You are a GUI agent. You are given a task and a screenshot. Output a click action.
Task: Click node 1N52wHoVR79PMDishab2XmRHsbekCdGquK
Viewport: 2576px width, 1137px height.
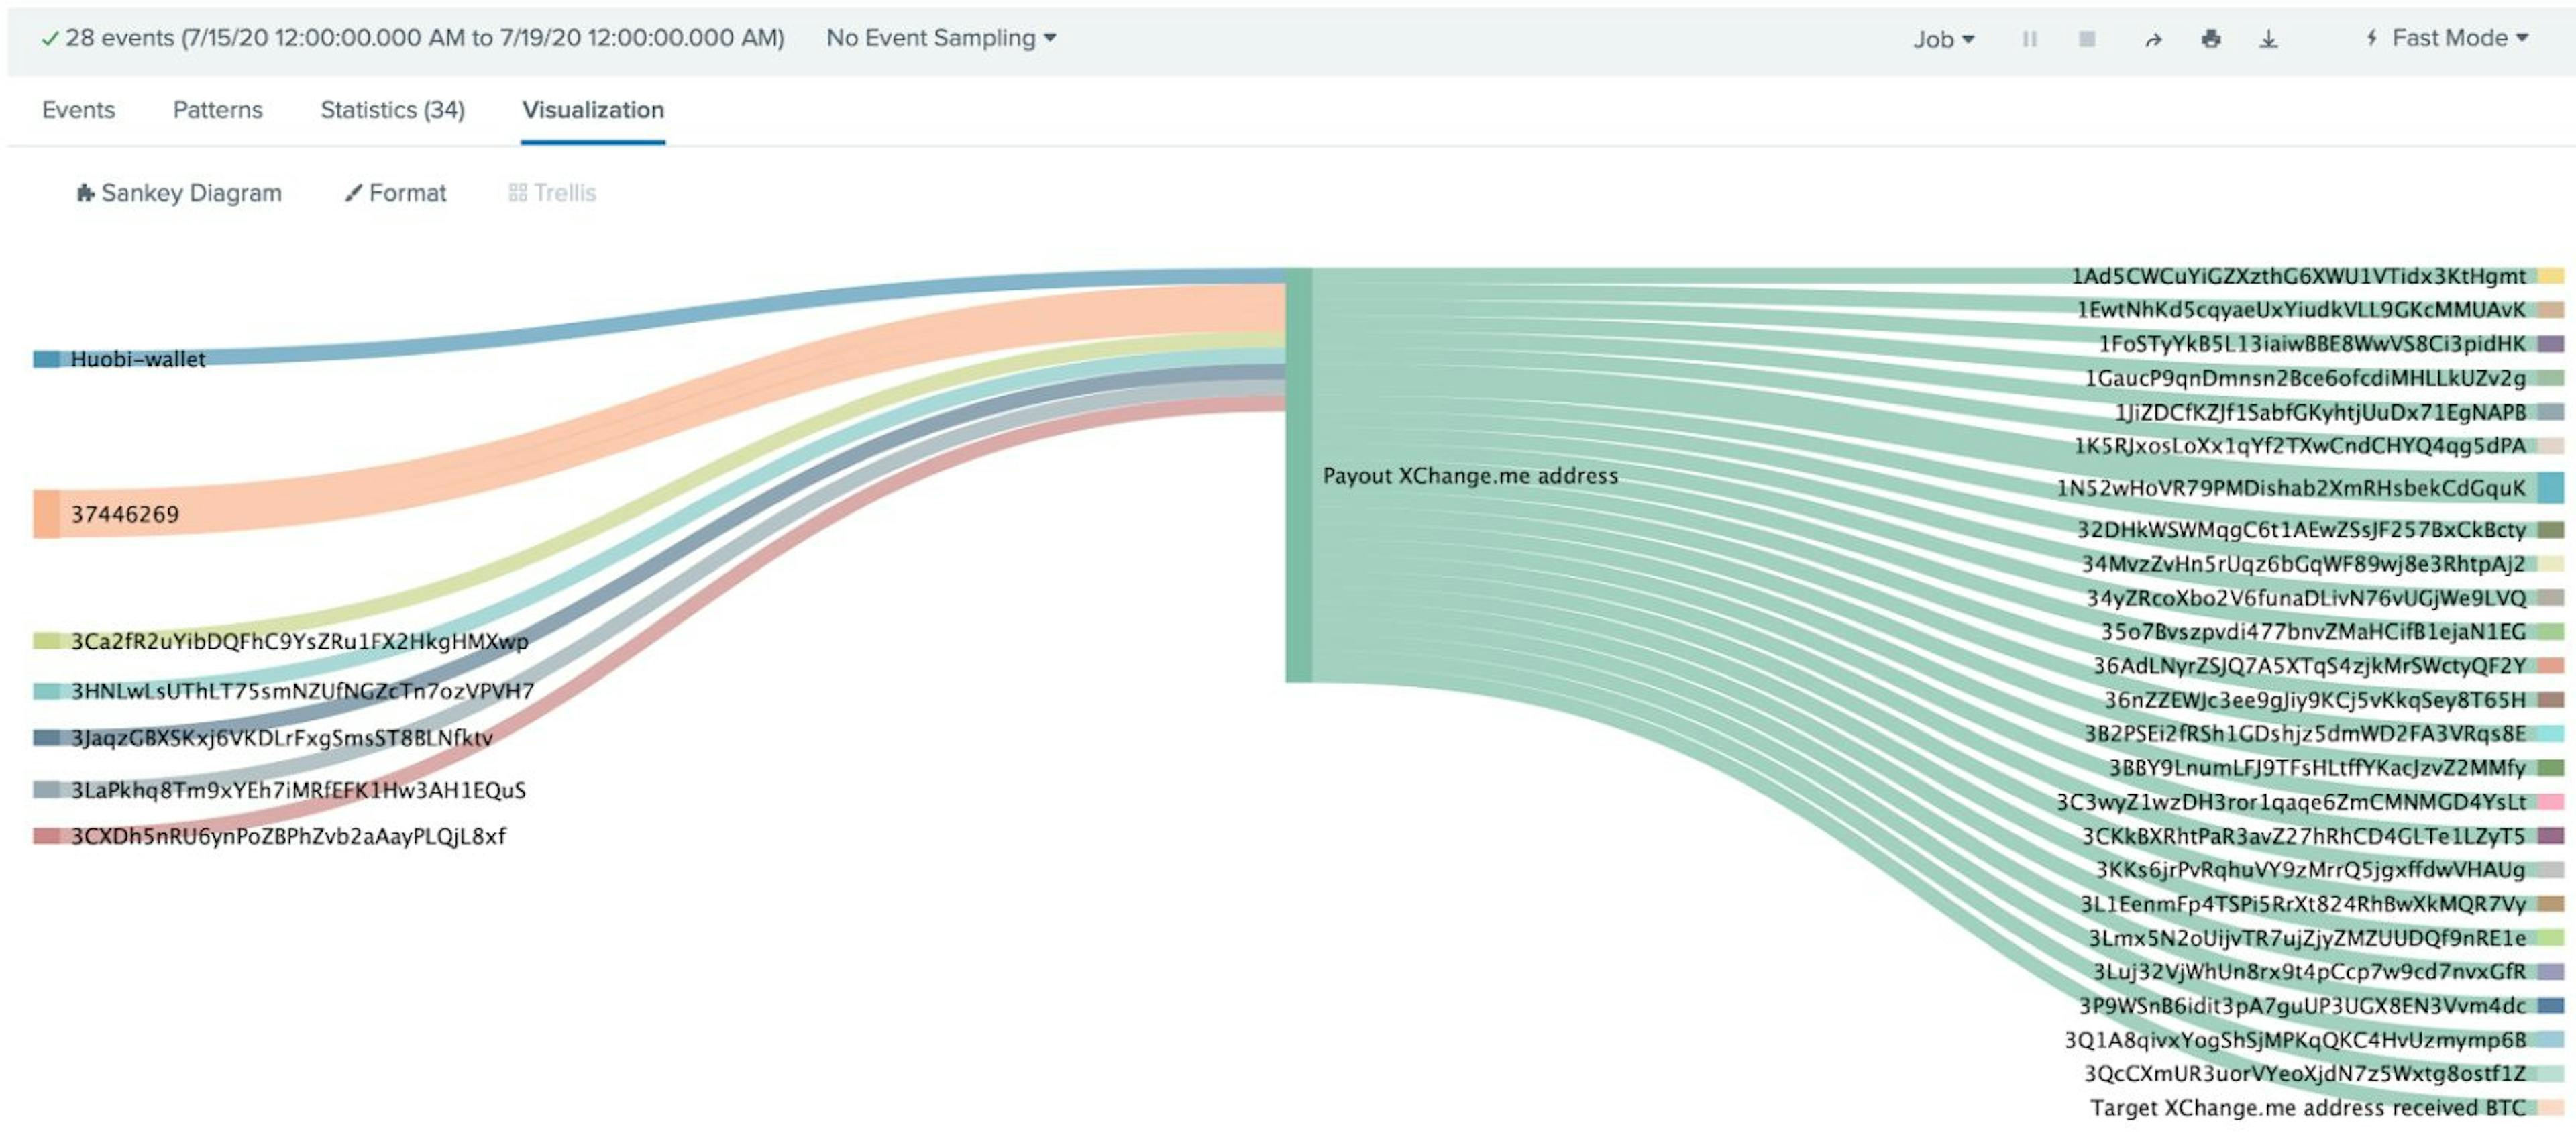[2551, 488]
